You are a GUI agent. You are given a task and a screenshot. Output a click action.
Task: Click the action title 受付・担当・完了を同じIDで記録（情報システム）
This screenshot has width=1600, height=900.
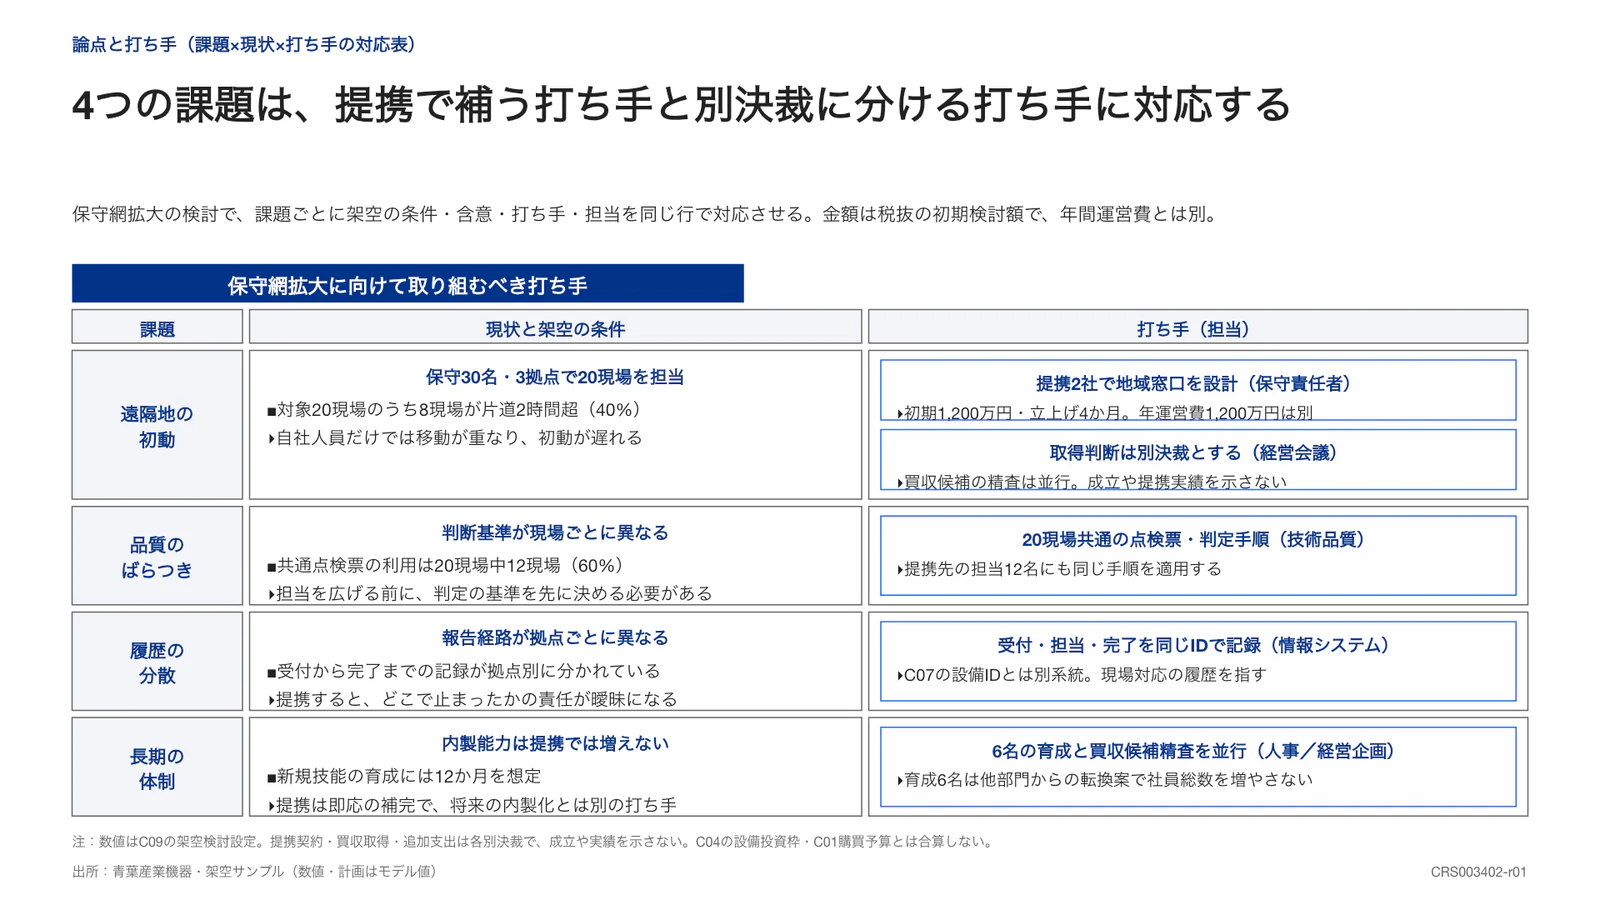pos(1198,646)
